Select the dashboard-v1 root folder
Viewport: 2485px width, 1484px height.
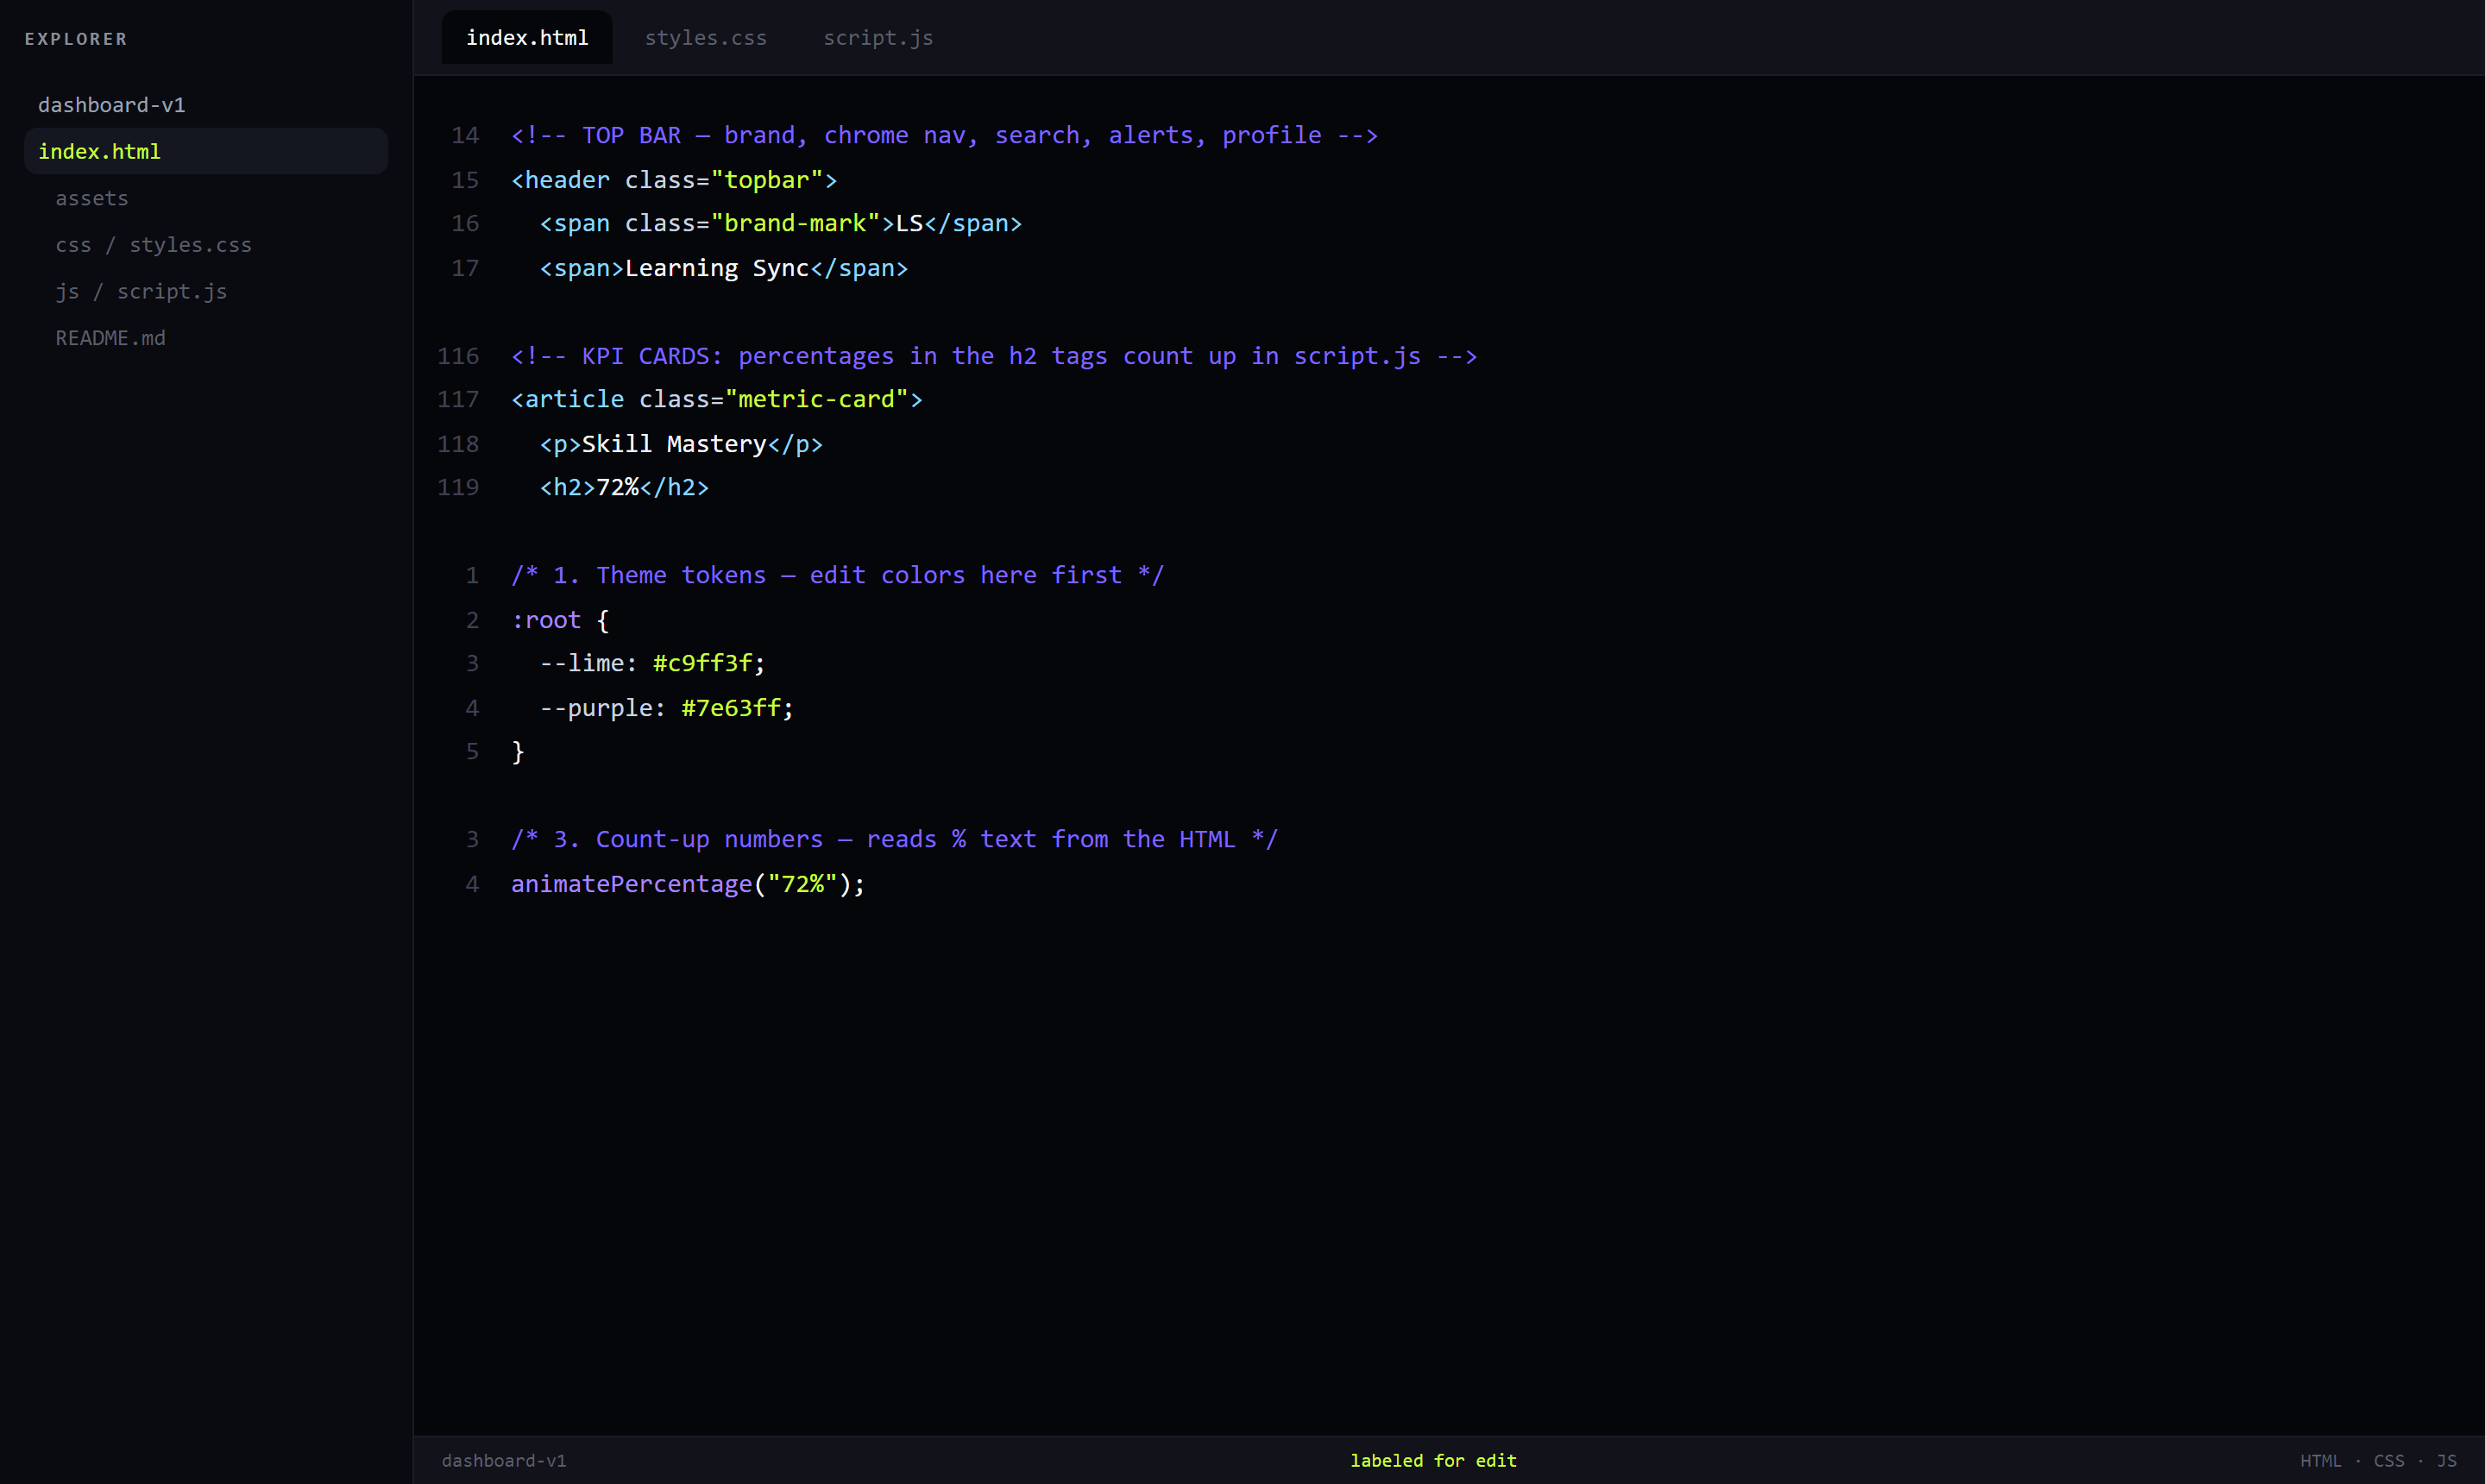click(111, 105)
